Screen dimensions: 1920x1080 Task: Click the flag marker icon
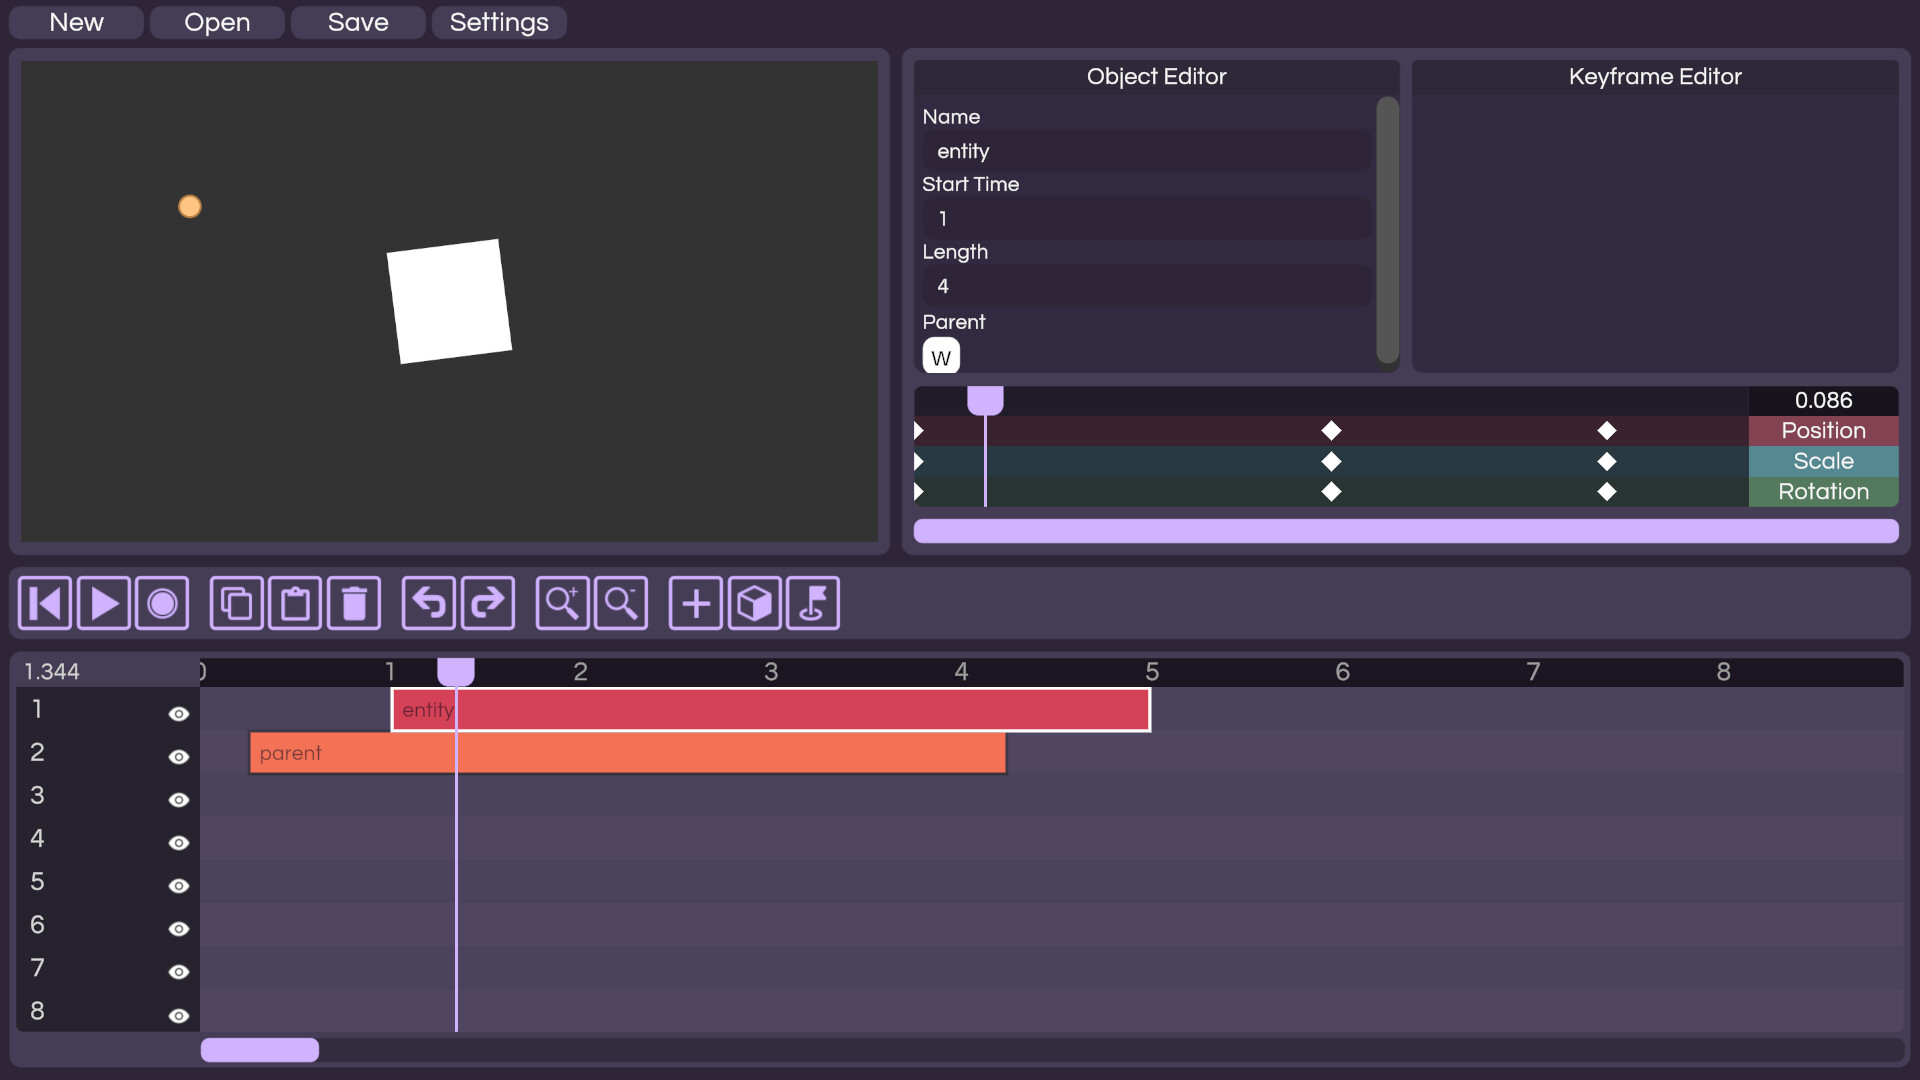tap(813, 603)
